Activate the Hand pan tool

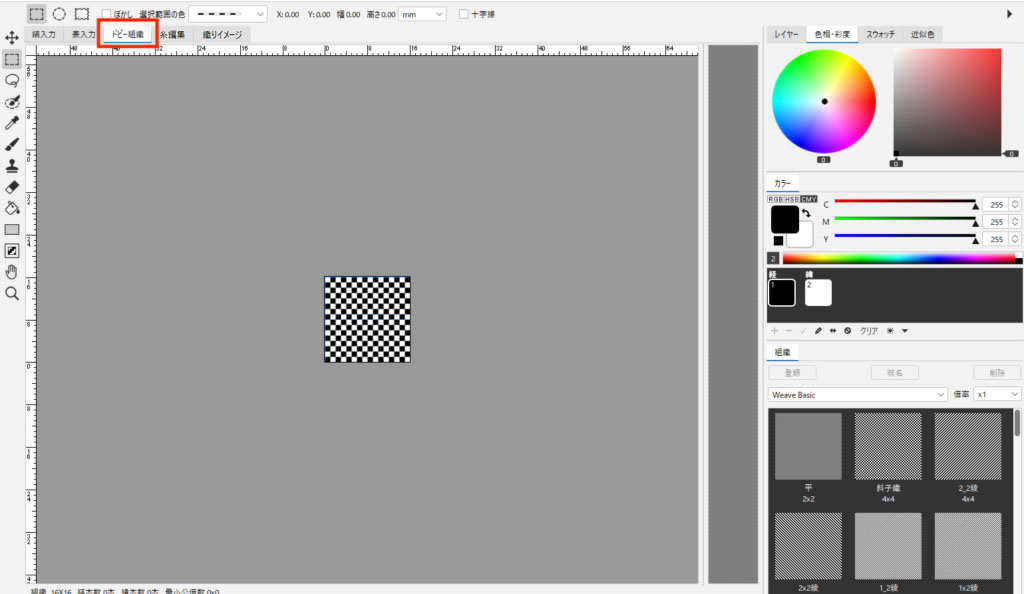coord(12,272)
